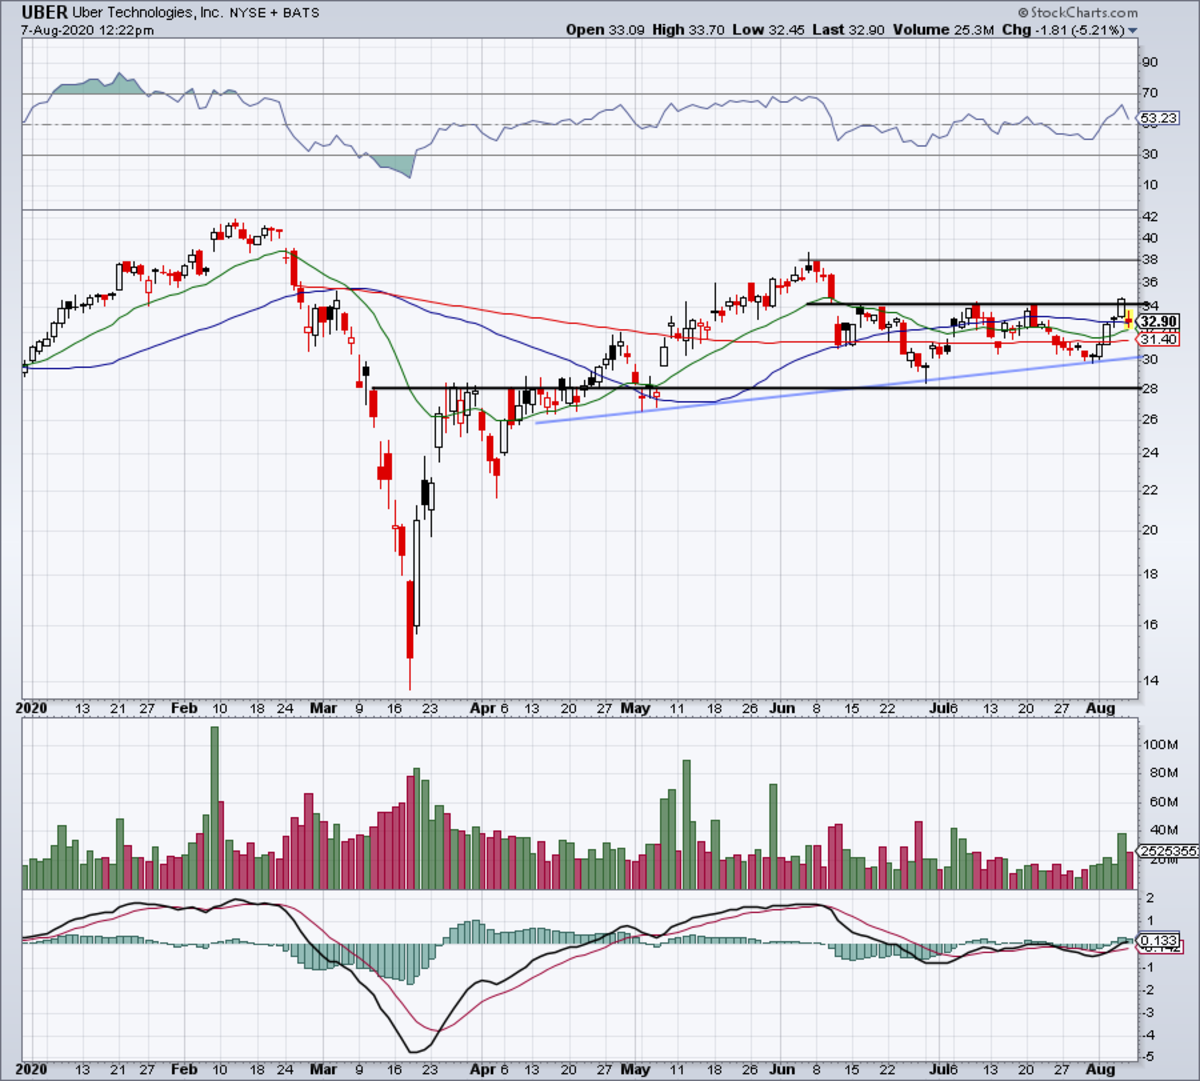Image resolution: width=1200 pixels, height=1081 pixels.
Task: Click the 'High 33.70' quote value
Action: click(x=688, y=30)
